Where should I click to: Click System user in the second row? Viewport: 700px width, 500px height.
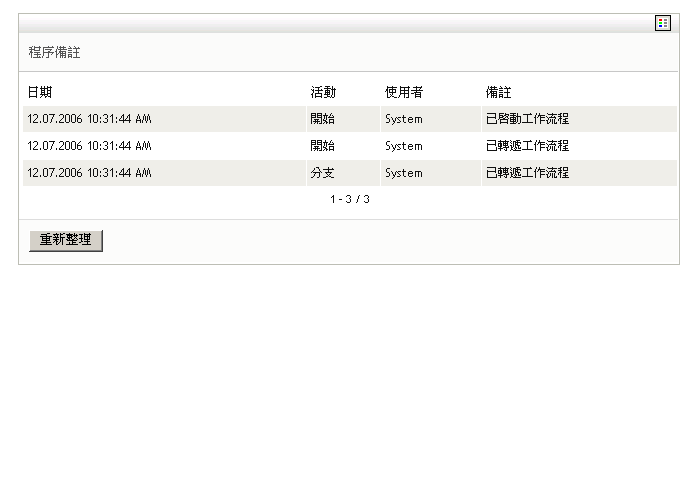click(404, 146)
